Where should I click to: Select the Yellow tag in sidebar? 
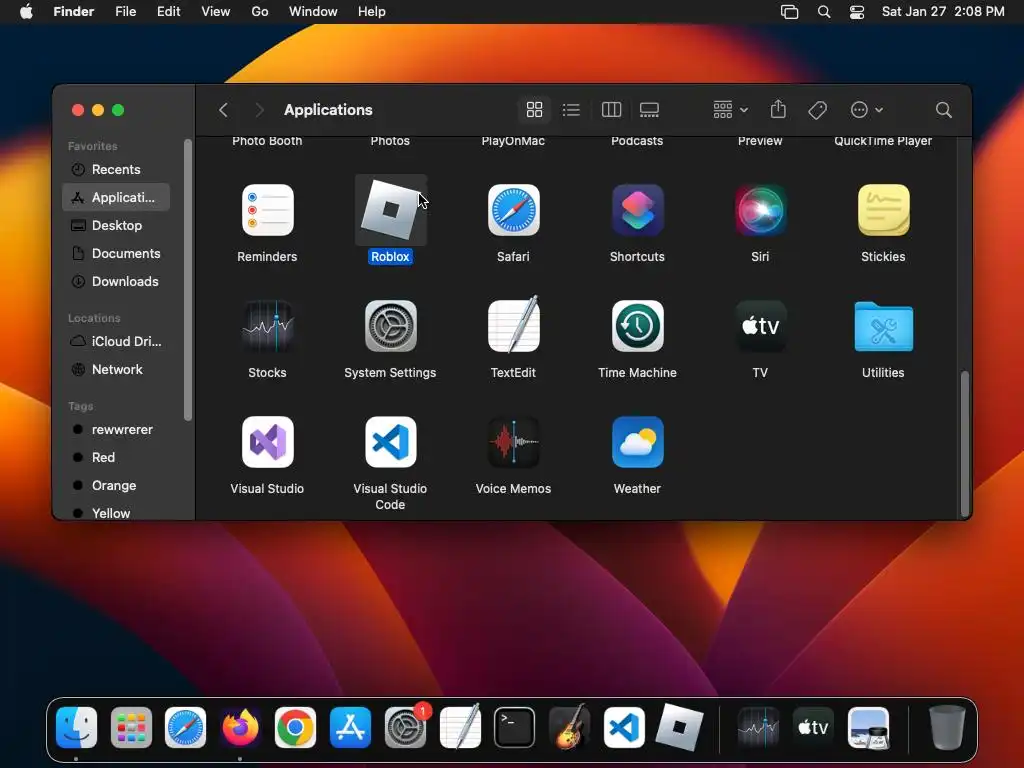(116, 513)
